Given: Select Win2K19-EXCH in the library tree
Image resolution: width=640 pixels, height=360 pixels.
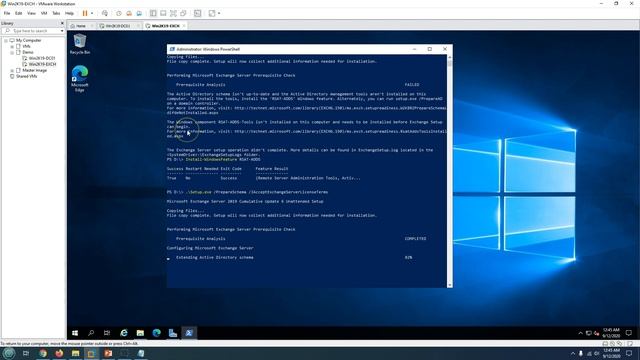Looking at the screenshot, I should [x=42, y=64].
